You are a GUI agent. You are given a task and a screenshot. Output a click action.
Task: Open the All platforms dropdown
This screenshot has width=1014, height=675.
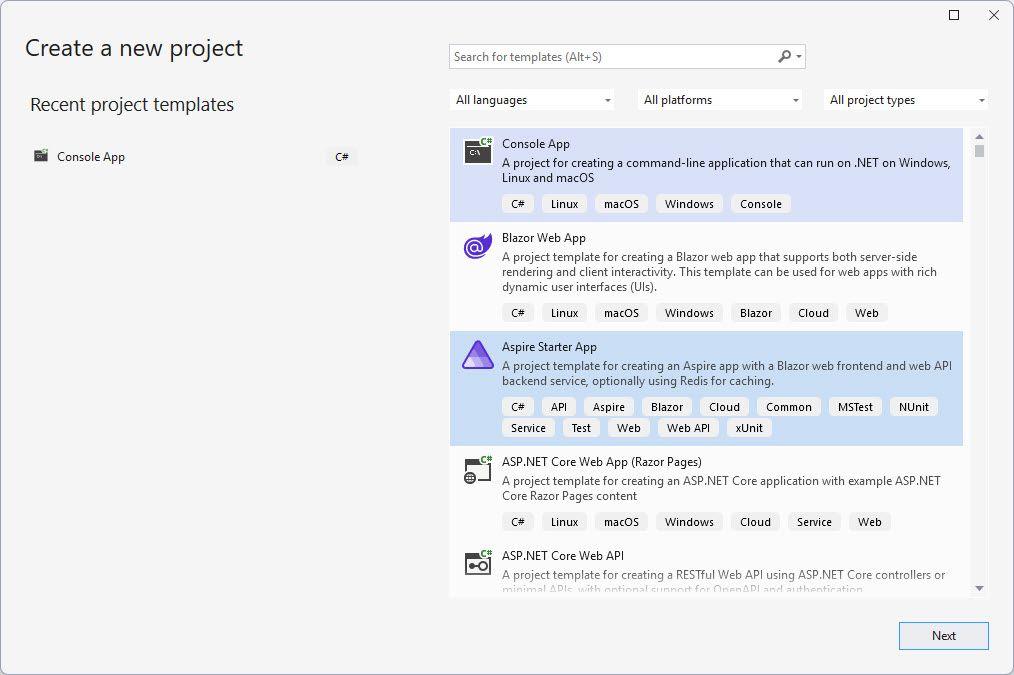click(x=720, y=100)
